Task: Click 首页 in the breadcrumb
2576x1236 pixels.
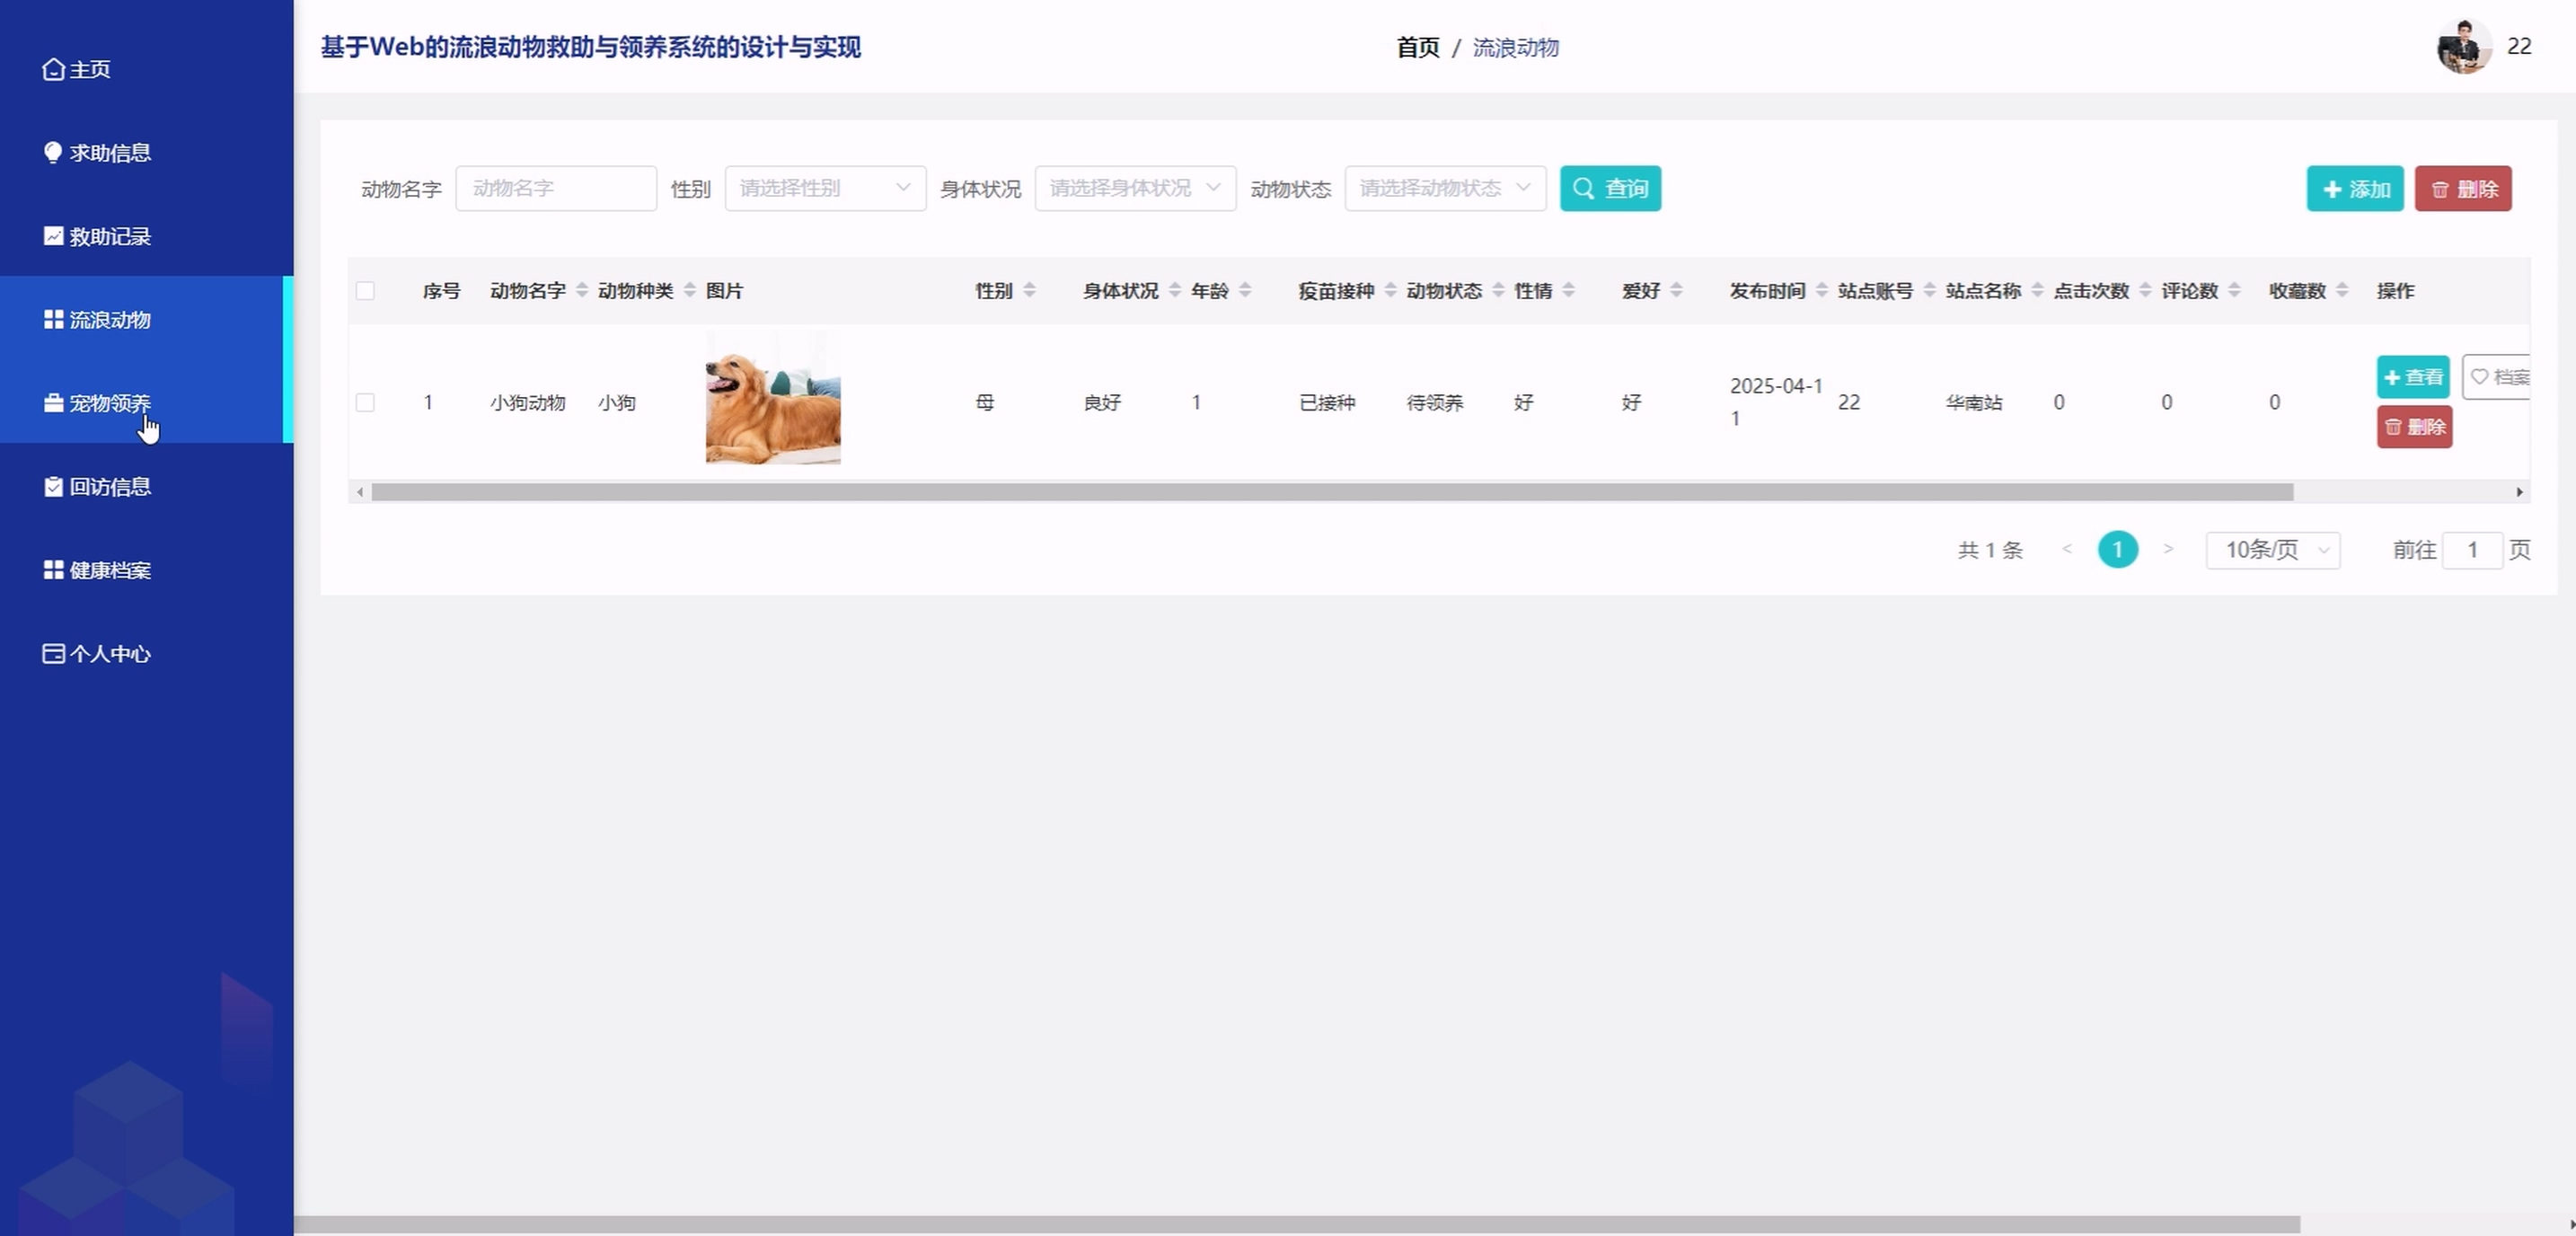Action: (1417, 48)
